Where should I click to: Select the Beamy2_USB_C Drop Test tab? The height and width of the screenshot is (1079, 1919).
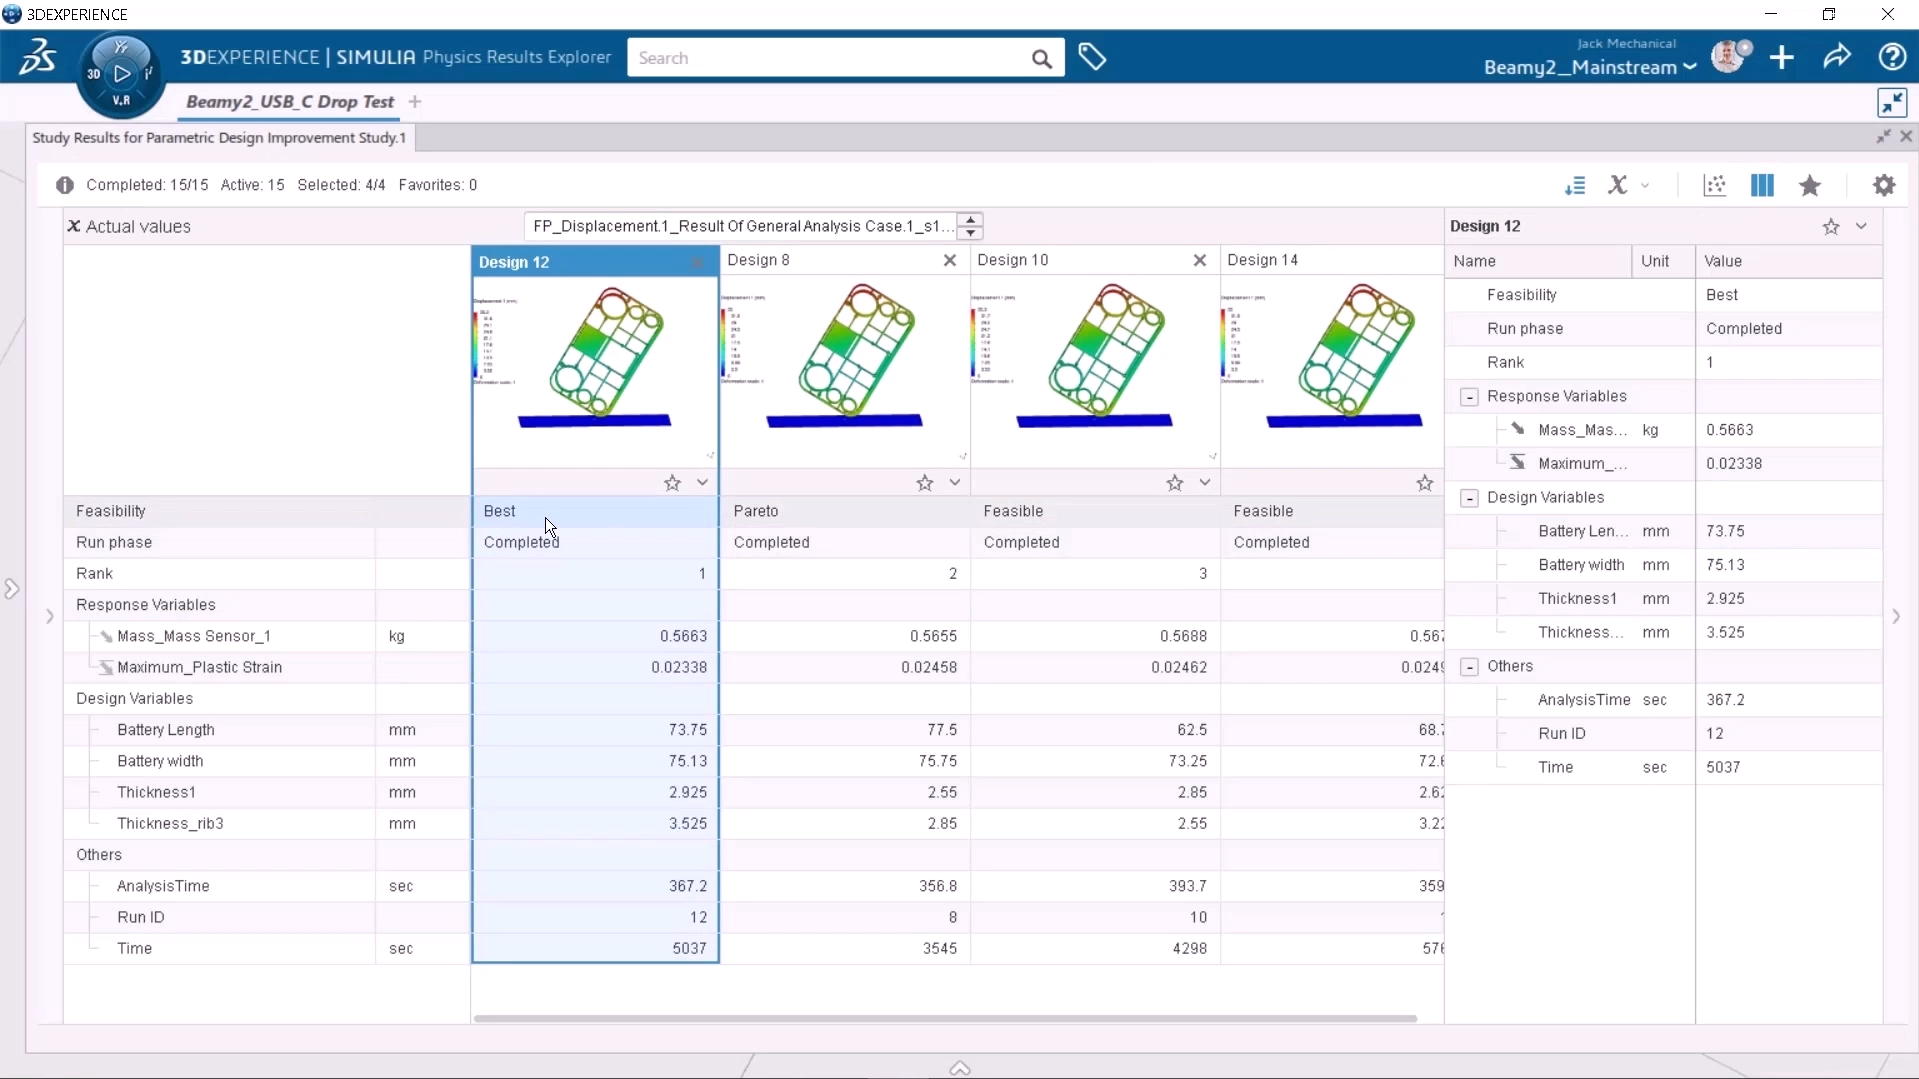click(290, 102)
